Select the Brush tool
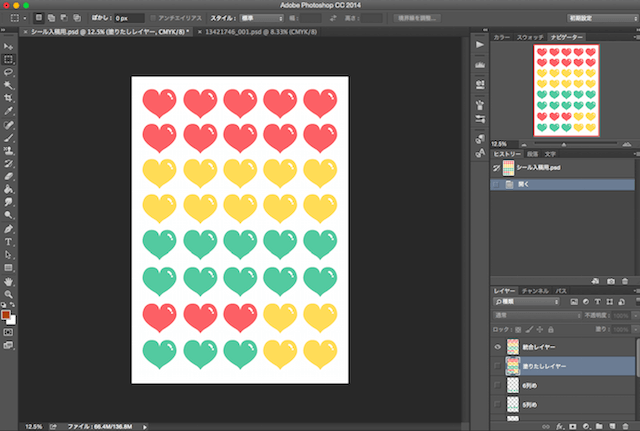 (x=8, y=138)
